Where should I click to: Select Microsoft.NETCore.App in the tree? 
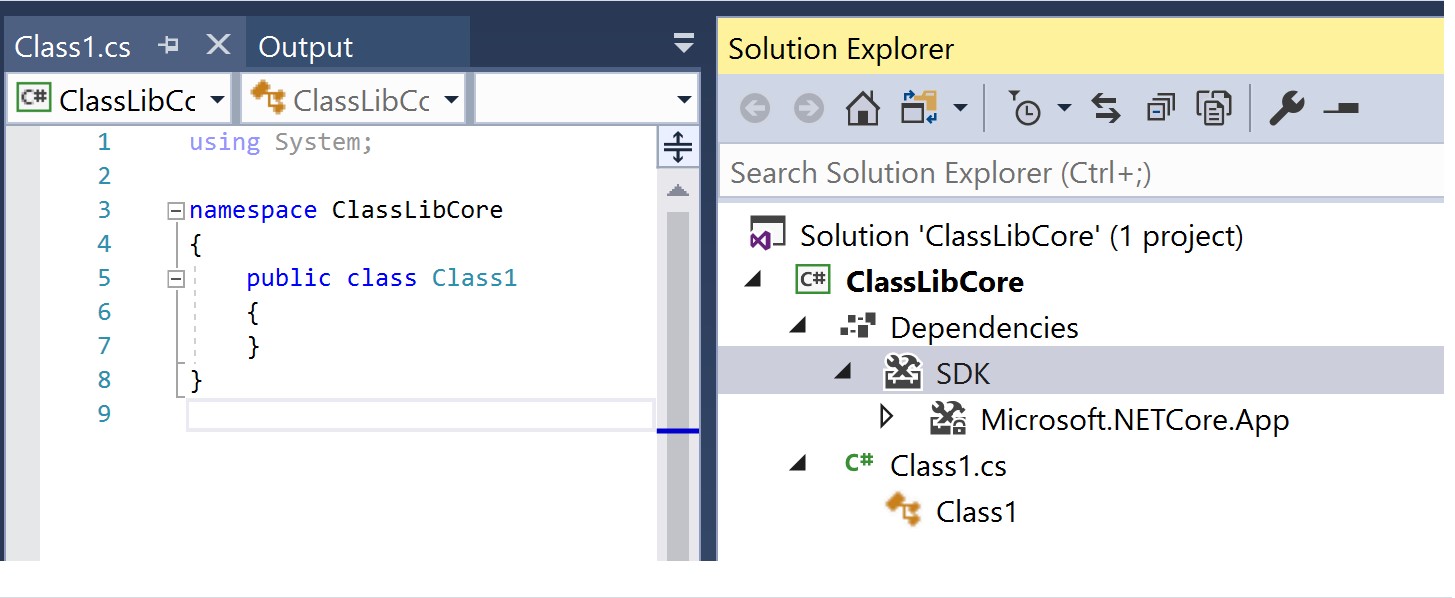tap(1135, 420)
